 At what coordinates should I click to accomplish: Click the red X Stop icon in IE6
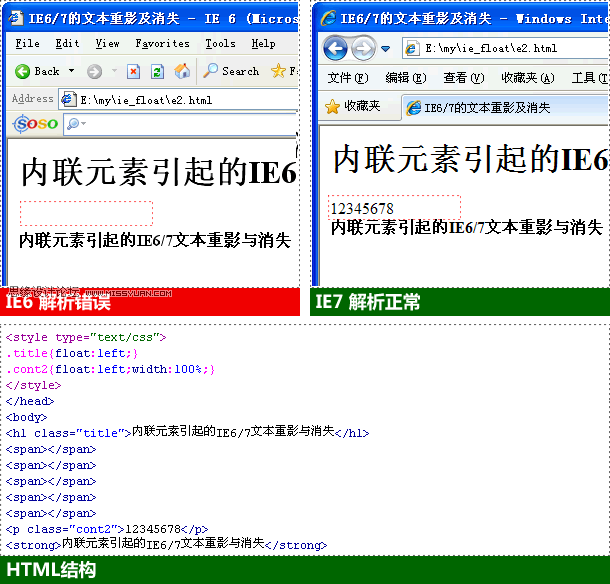pos(133,72)
